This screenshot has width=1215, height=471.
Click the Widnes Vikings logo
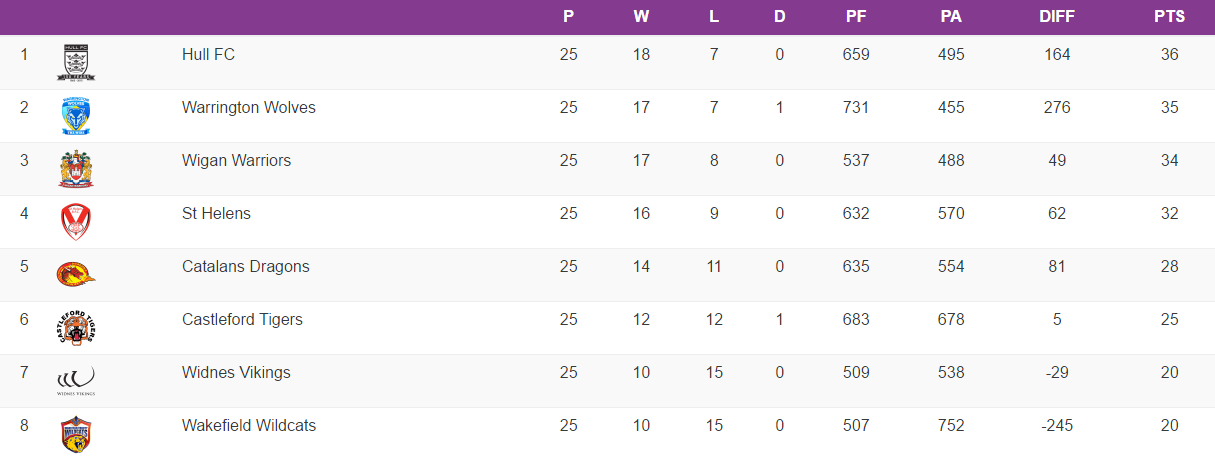click(x=76, y=380)
